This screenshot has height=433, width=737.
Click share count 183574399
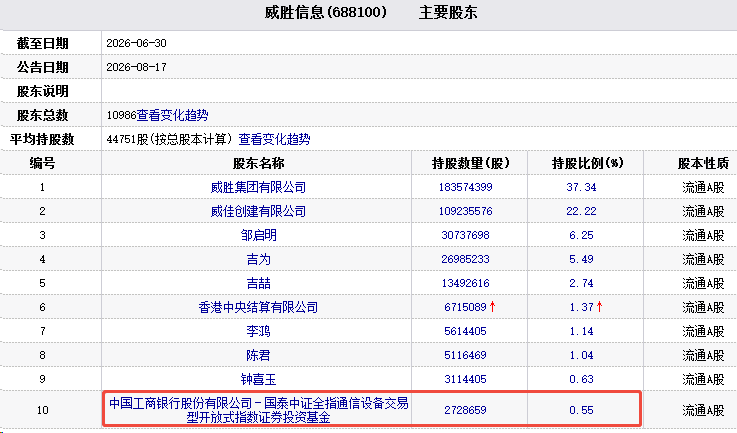click(x=465, y=187)
